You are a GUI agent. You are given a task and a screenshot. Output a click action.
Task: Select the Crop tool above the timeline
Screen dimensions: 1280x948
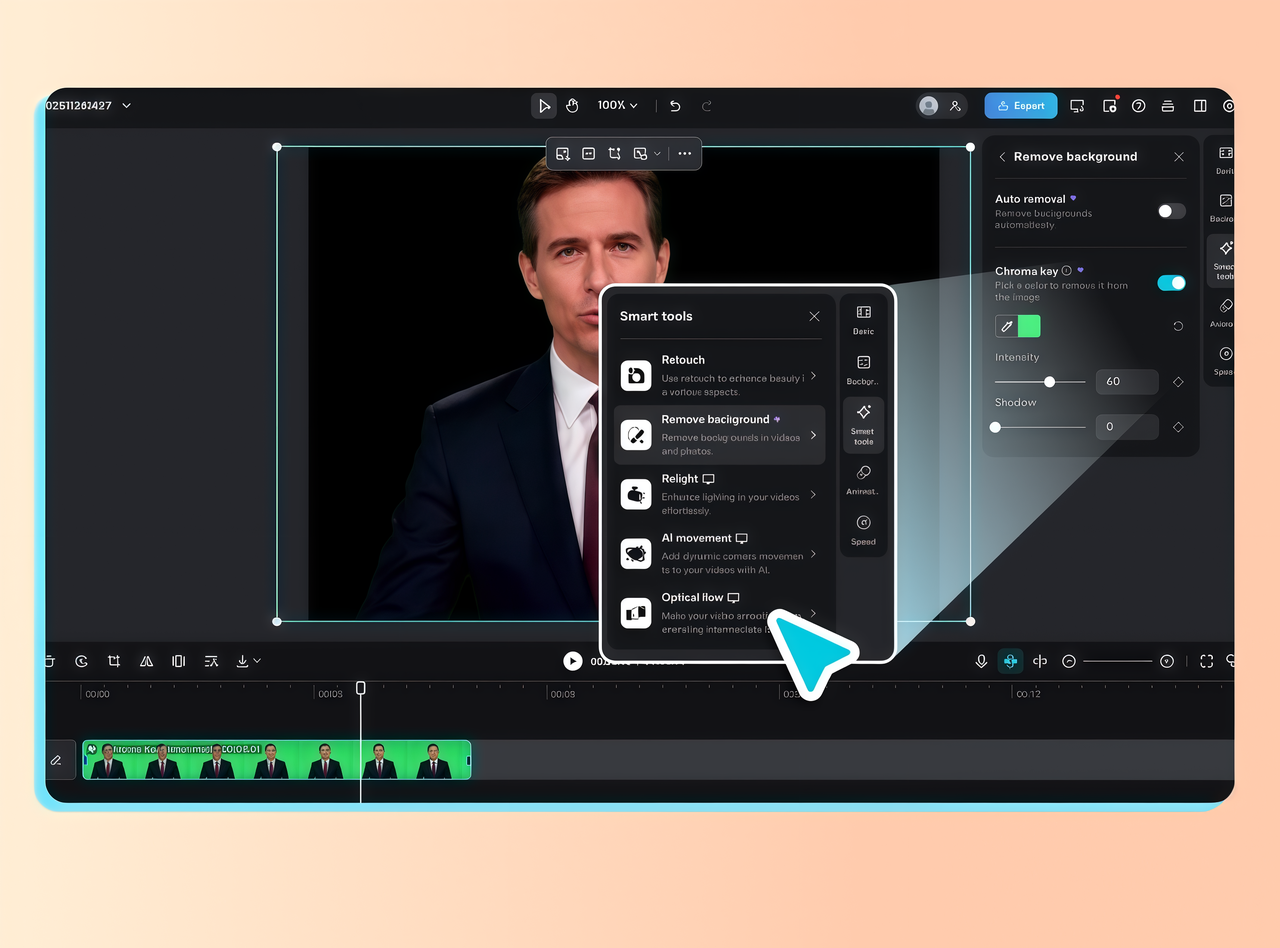(114, 661)
